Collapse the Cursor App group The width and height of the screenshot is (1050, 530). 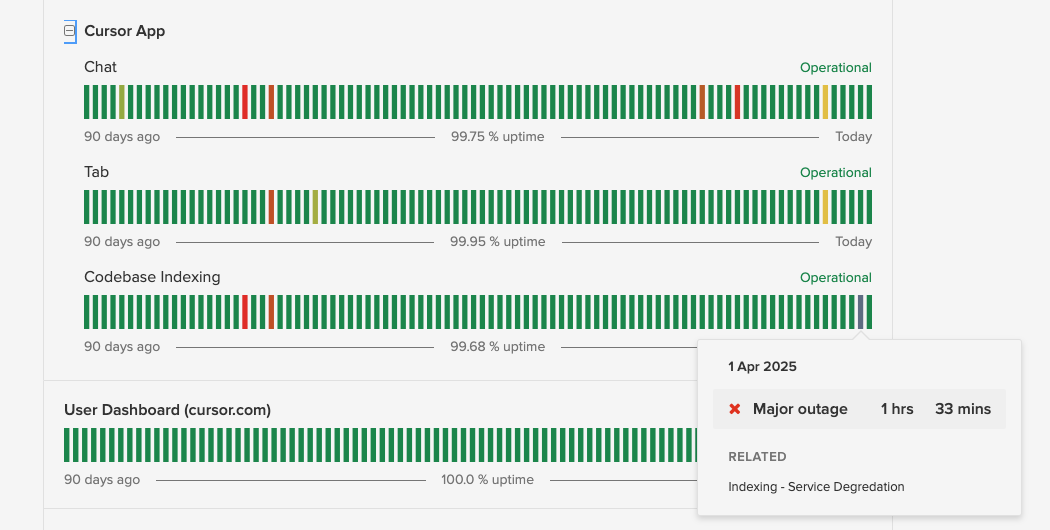coord(70,31)
